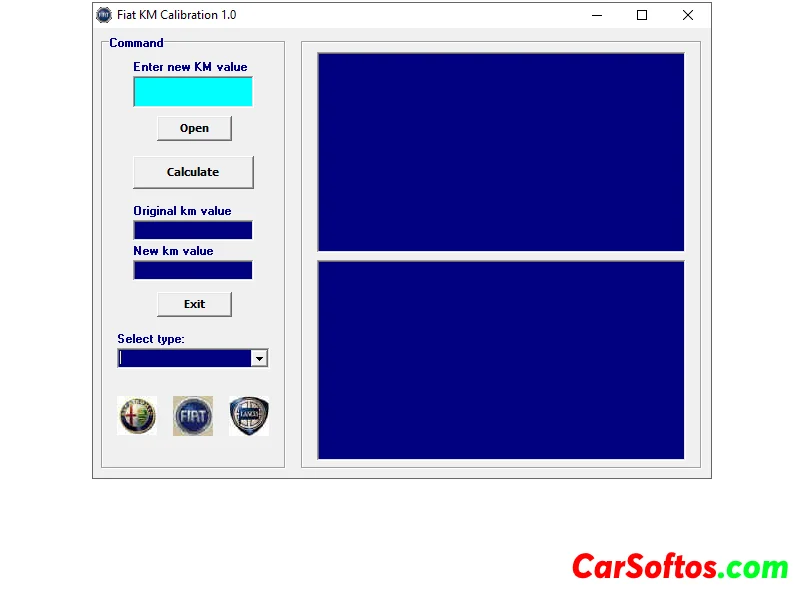Focus the cyan new KM value input
800x600 pixels.
[x=193, y=91]
